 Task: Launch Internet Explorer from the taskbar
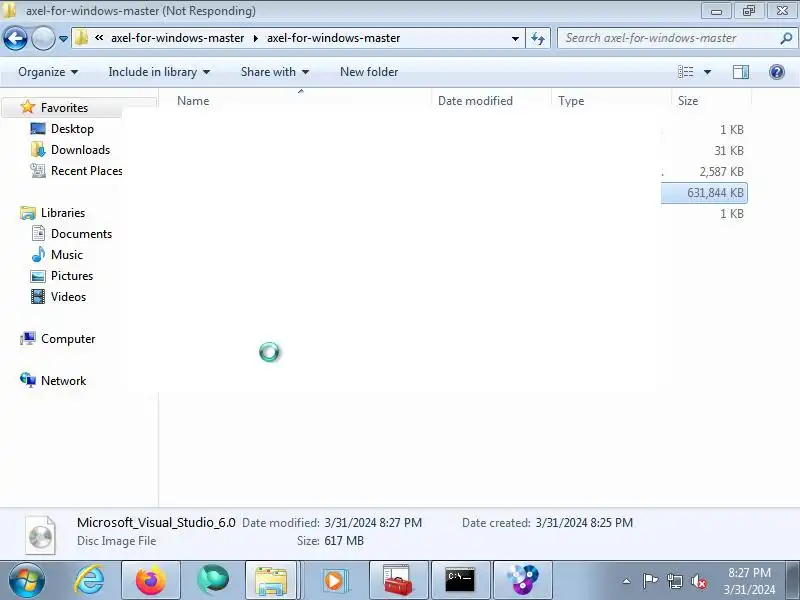click(89, 581)
